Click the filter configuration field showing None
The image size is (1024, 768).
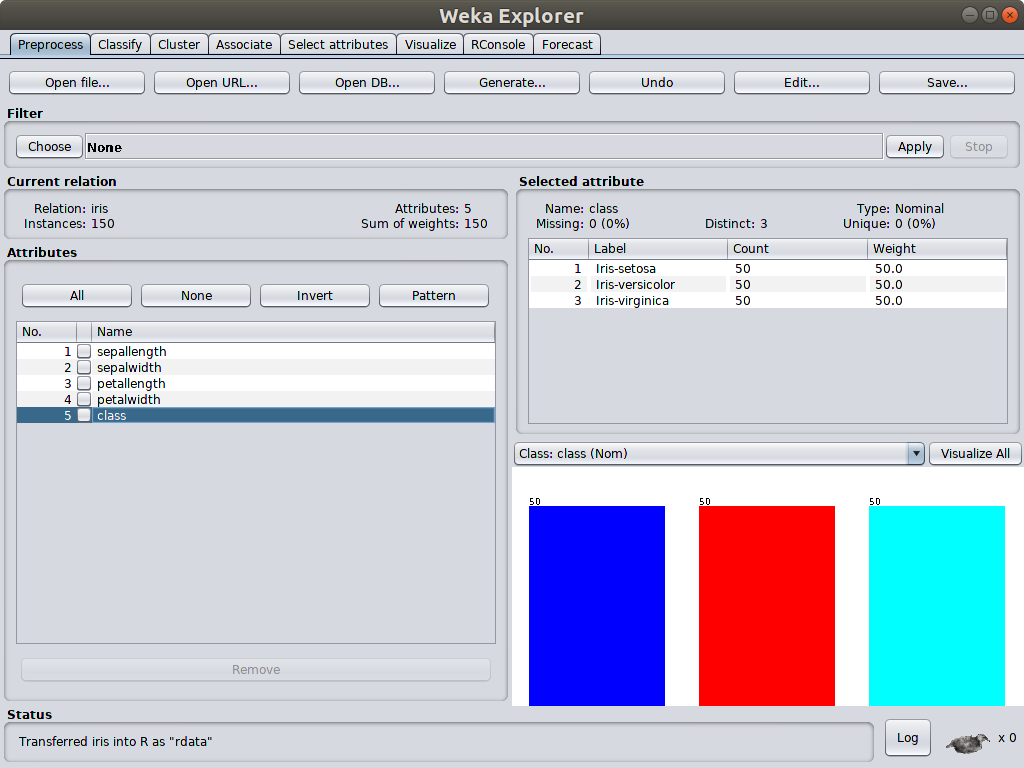(484, 147)
